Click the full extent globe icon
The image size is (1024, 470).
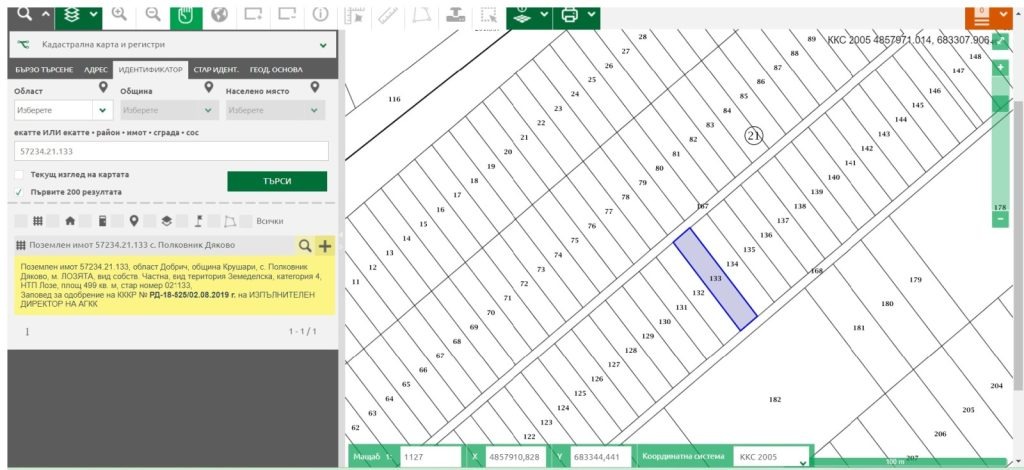pos(220,14)
